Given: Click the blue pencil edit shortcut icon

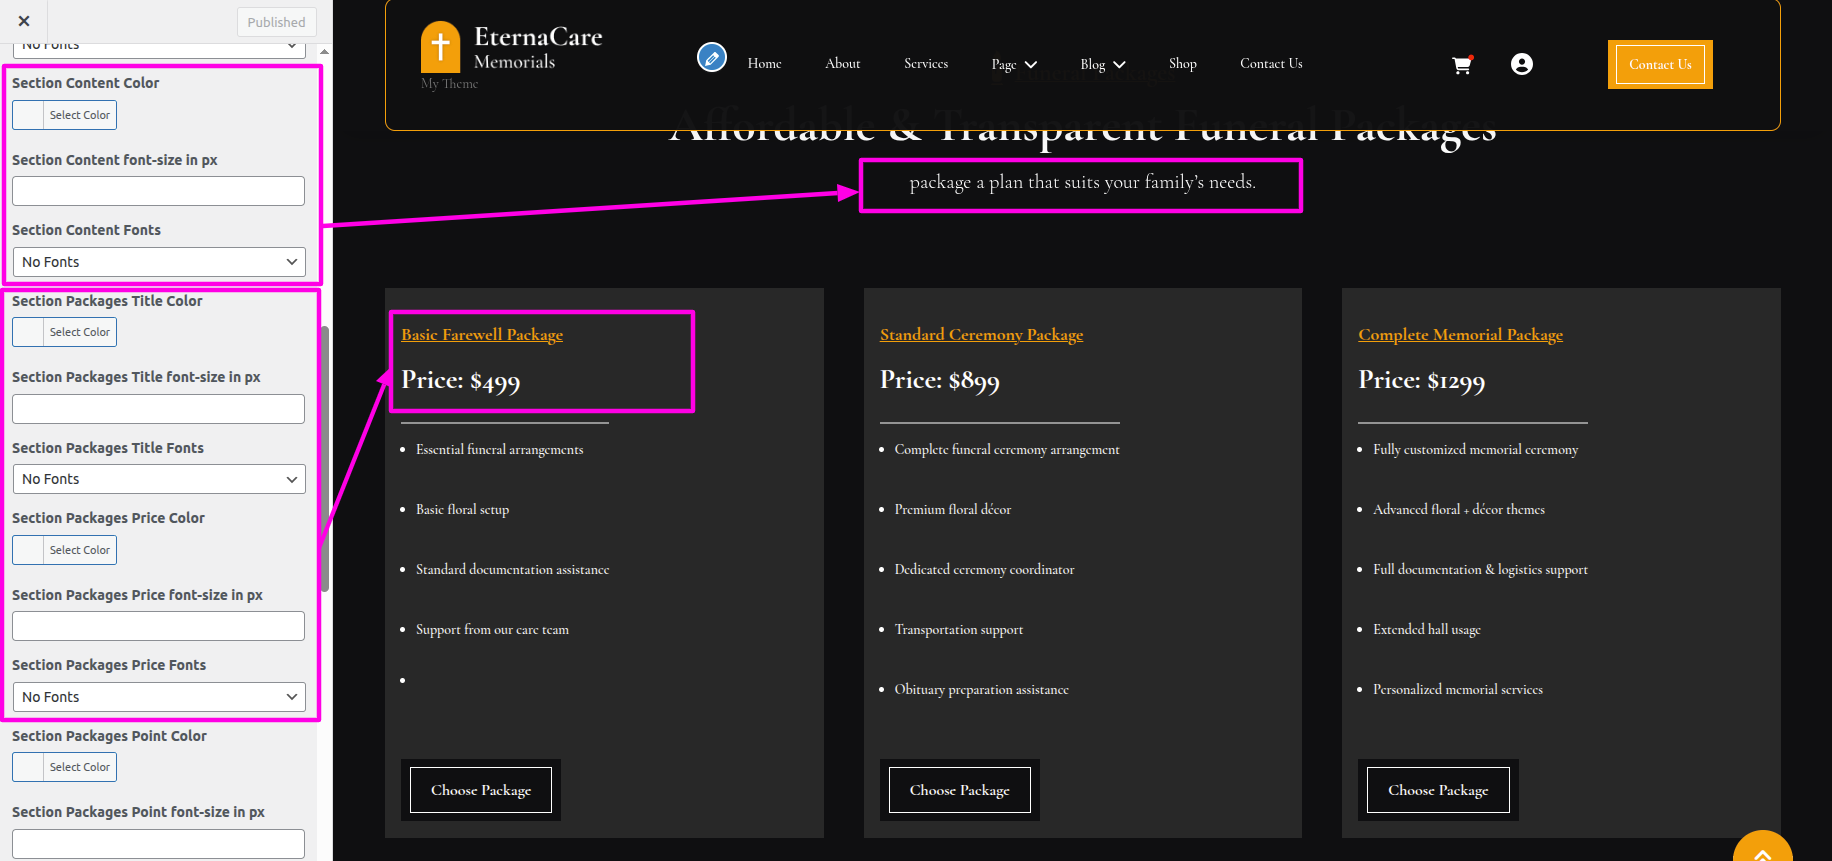Looking at the screenshot, I should pos(712,58).
